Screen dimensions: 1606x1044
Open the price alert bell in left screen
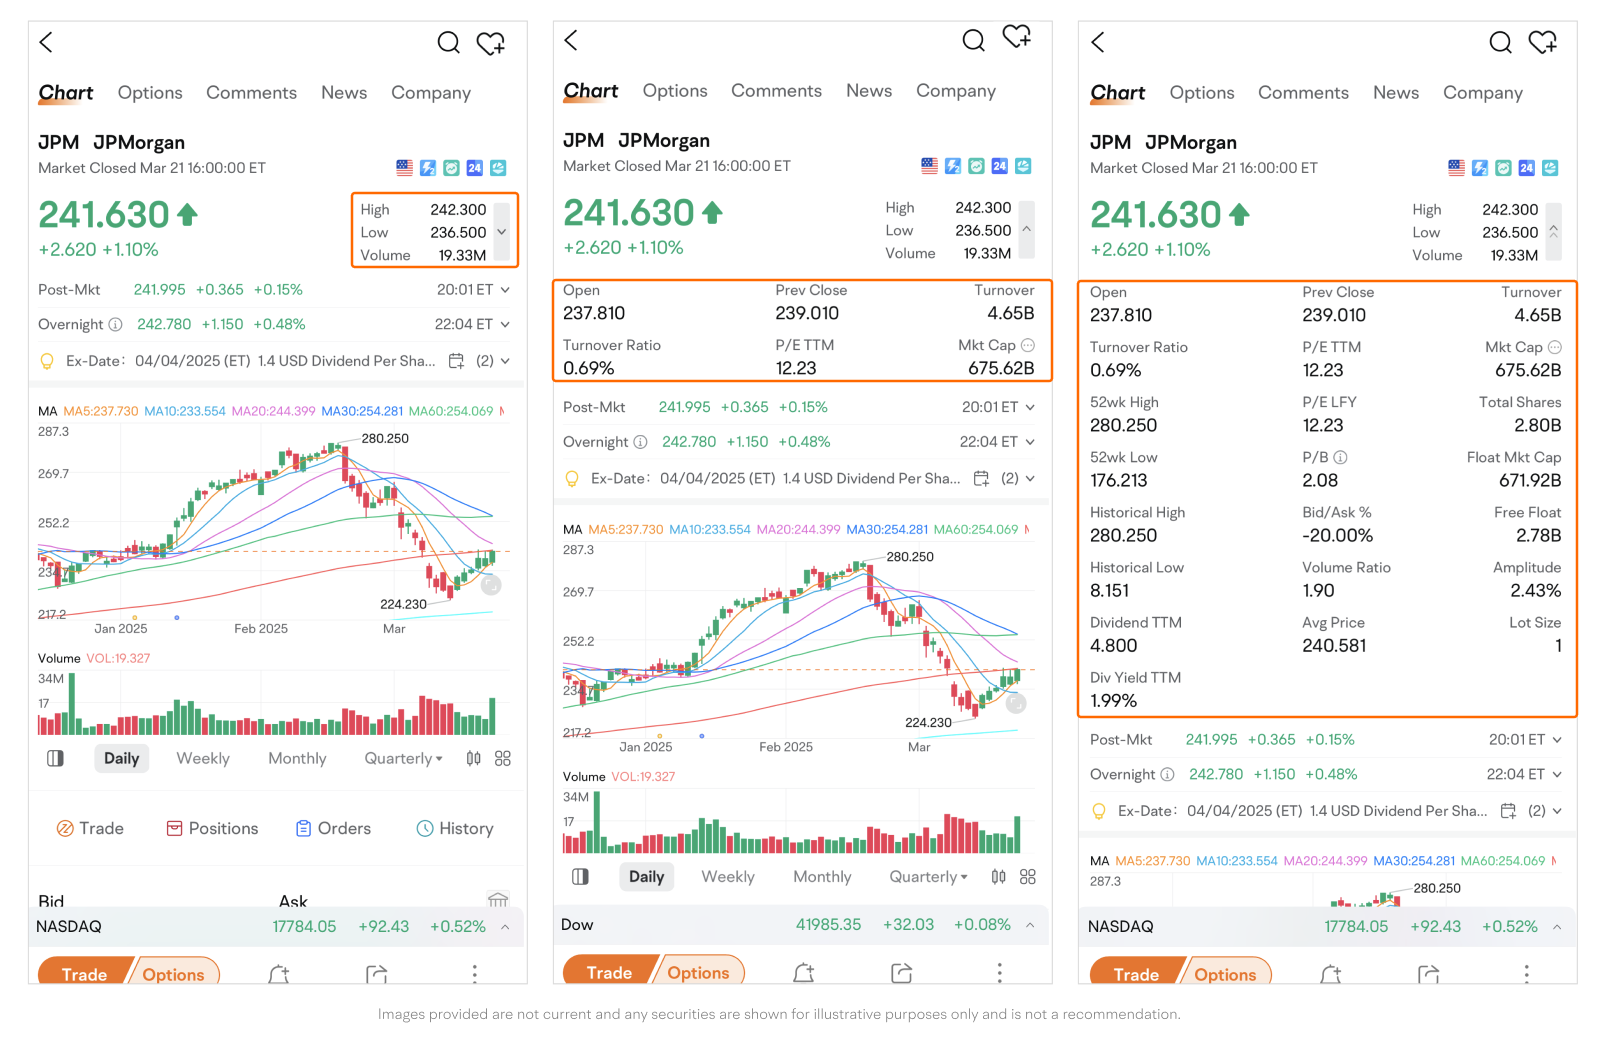point(279,974)
